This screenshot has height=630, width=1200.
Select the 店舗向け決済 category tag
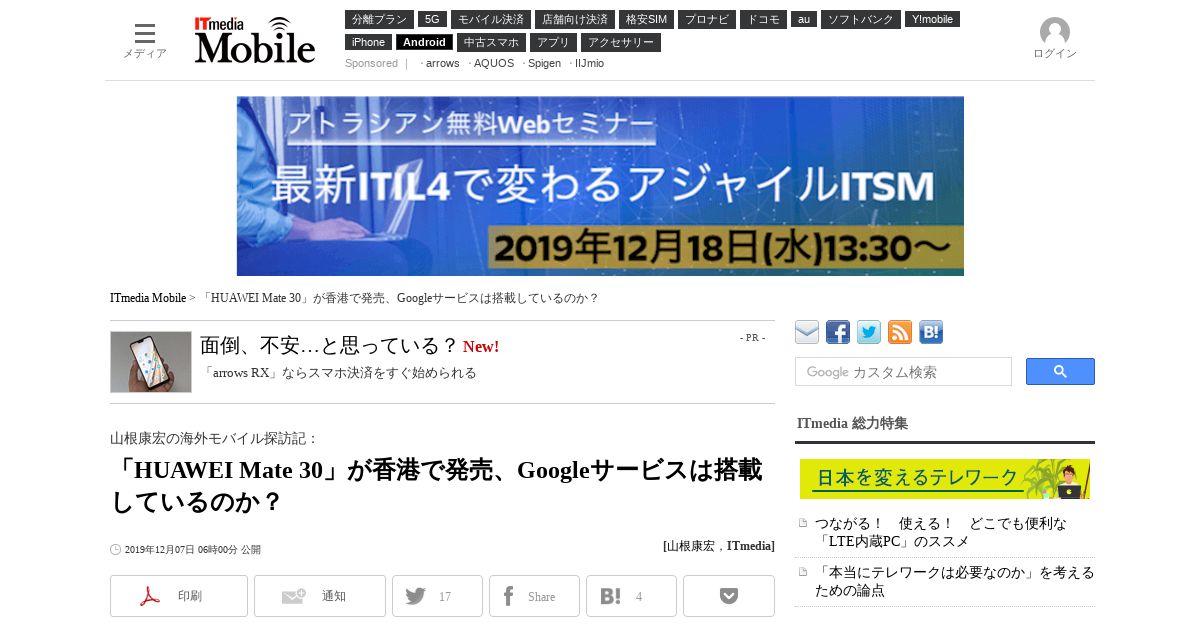pos(575,19)
